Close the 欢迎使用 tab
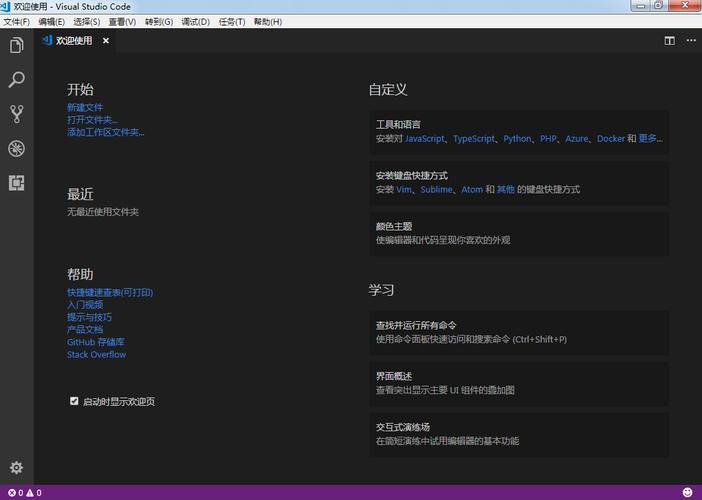The height and width of the screenshot is (500, 702). 106,41
